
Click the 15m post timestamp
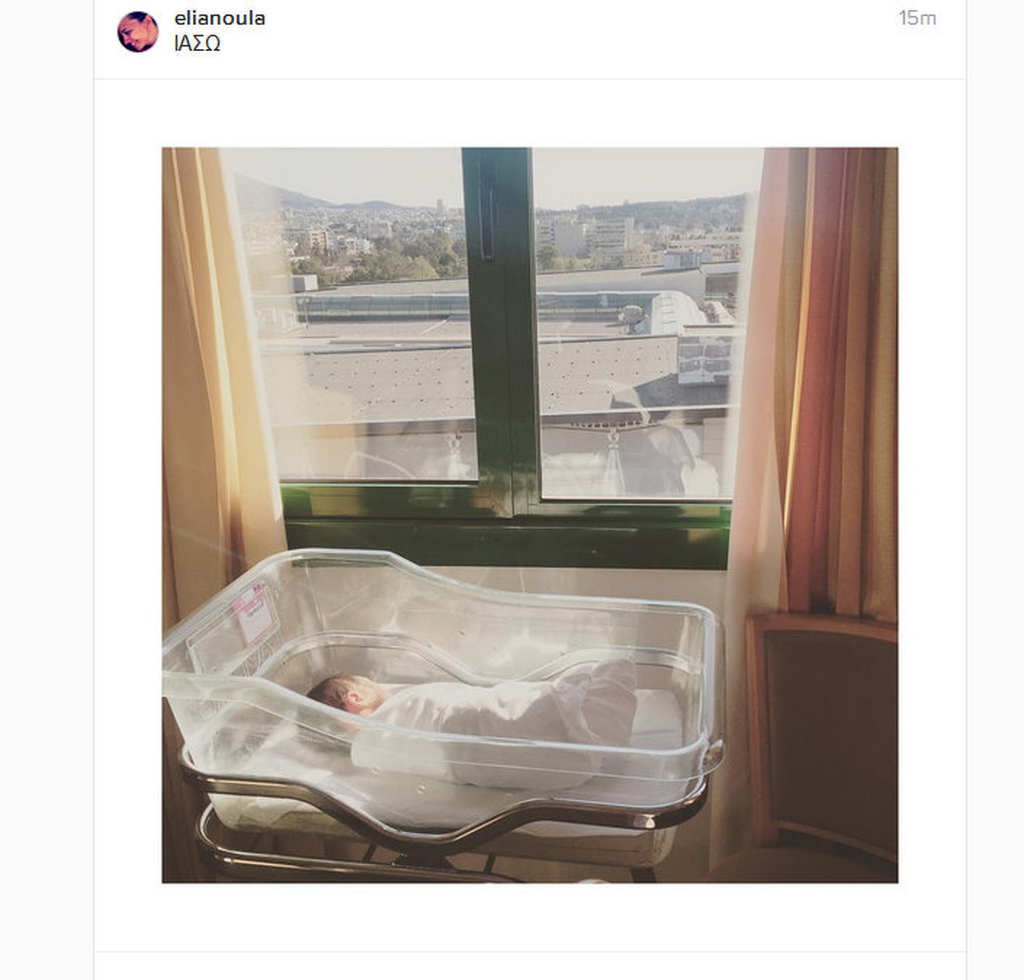[917, 18]
